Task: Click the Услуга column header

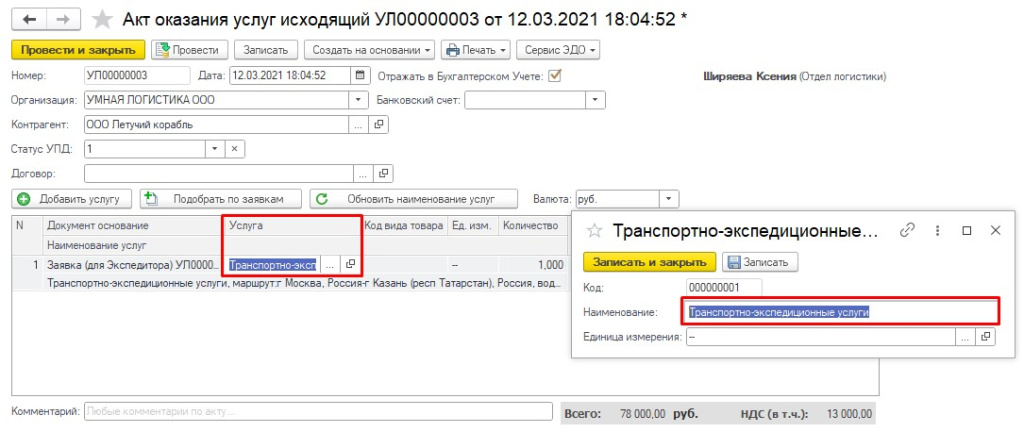Action: coord(291,226)
